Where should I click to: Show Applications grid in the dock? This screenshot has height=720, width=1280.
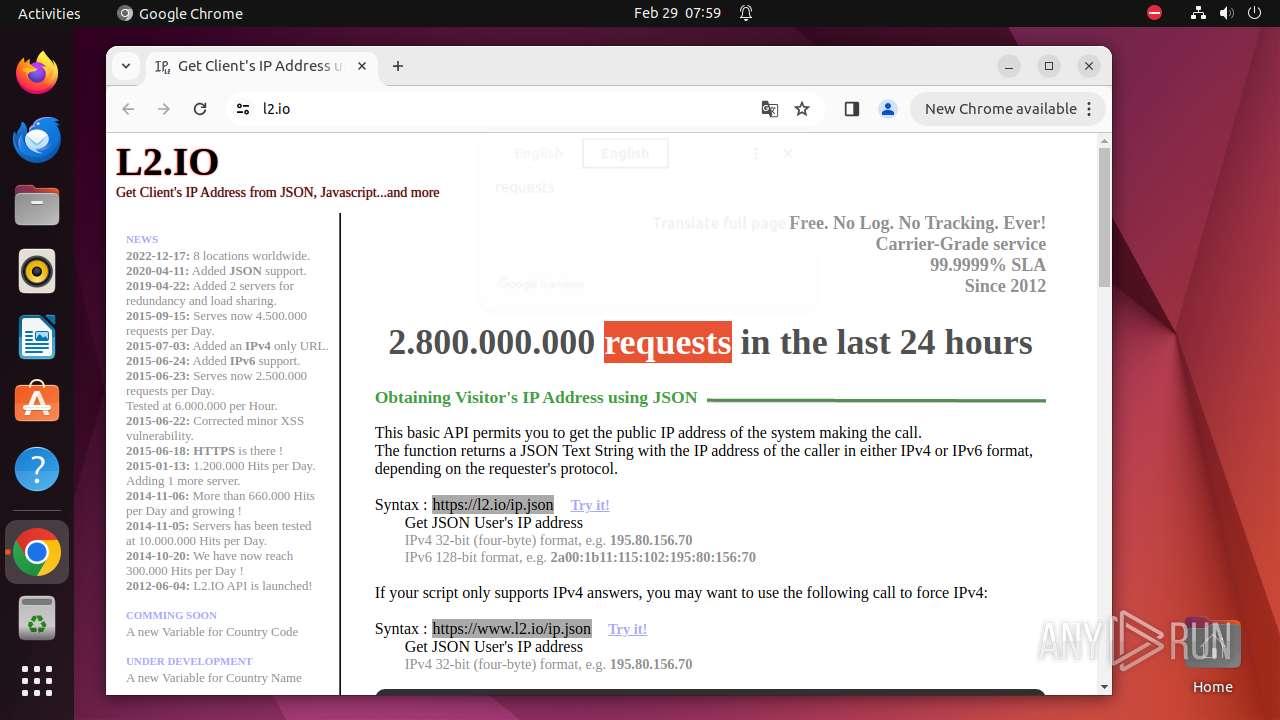coord(37,681)
